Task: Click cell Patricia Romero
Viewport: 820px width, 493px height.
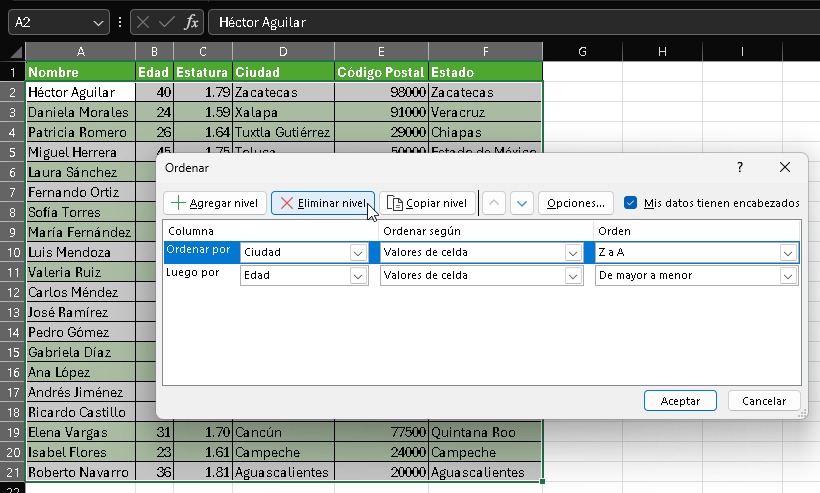Action: 81,132
